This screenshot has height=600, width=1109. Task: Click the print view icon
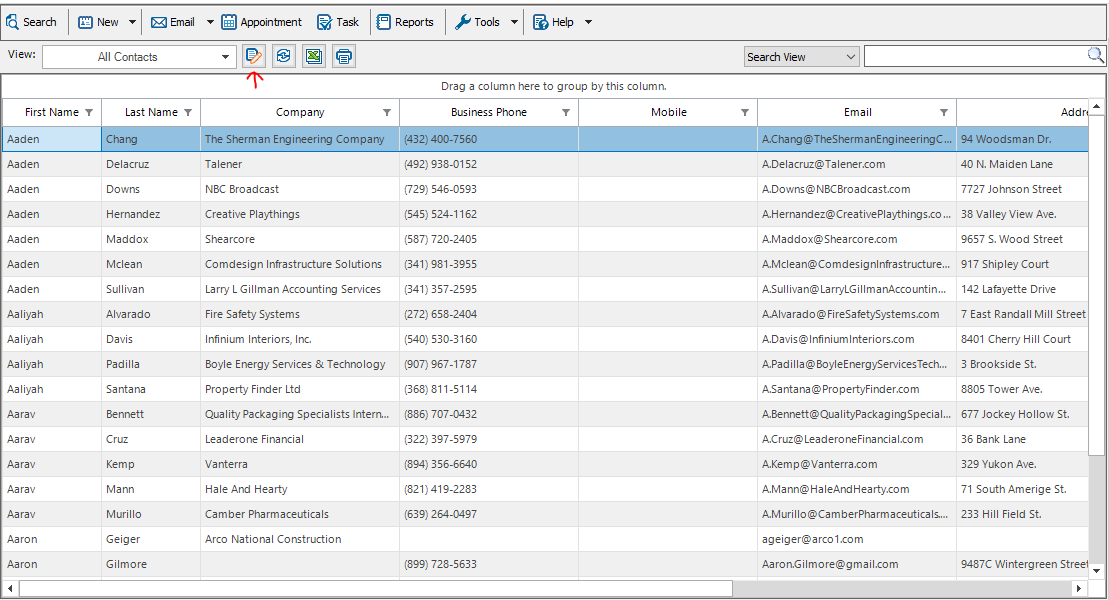click(344, 56)
